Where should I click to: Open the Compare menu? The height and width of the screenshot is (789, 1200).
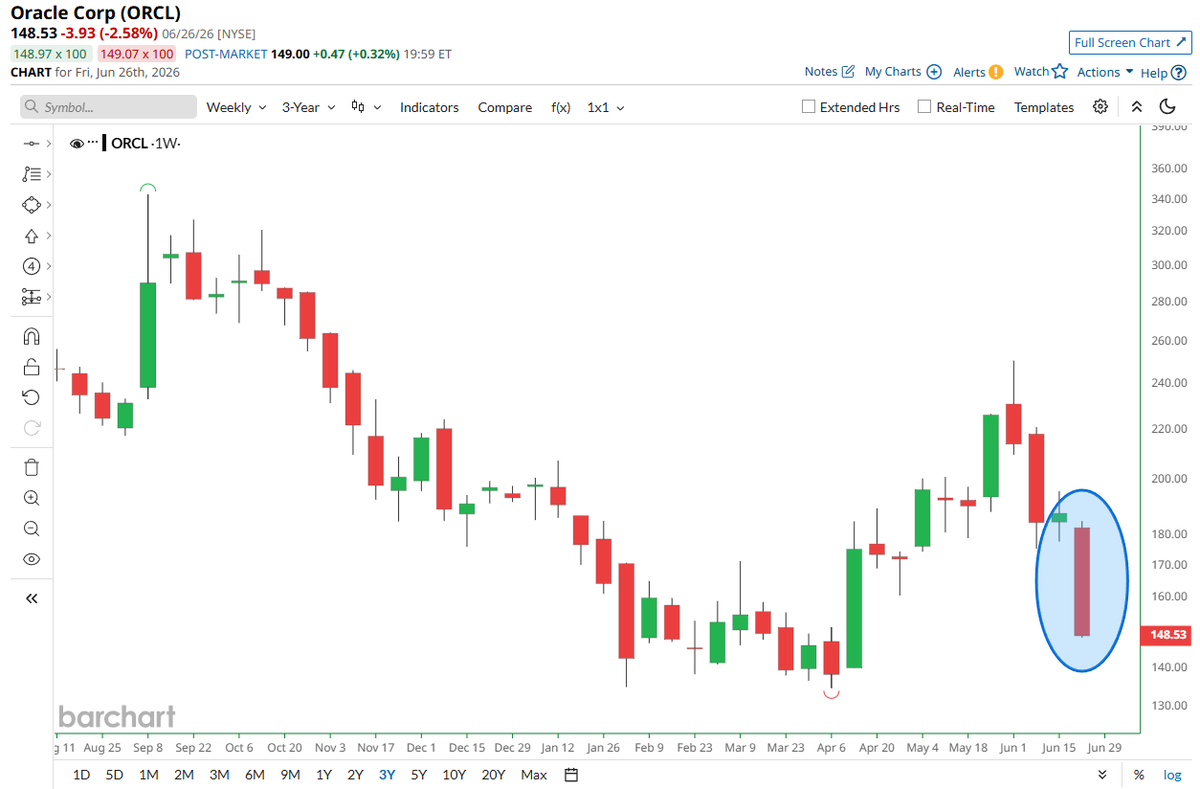505,107
